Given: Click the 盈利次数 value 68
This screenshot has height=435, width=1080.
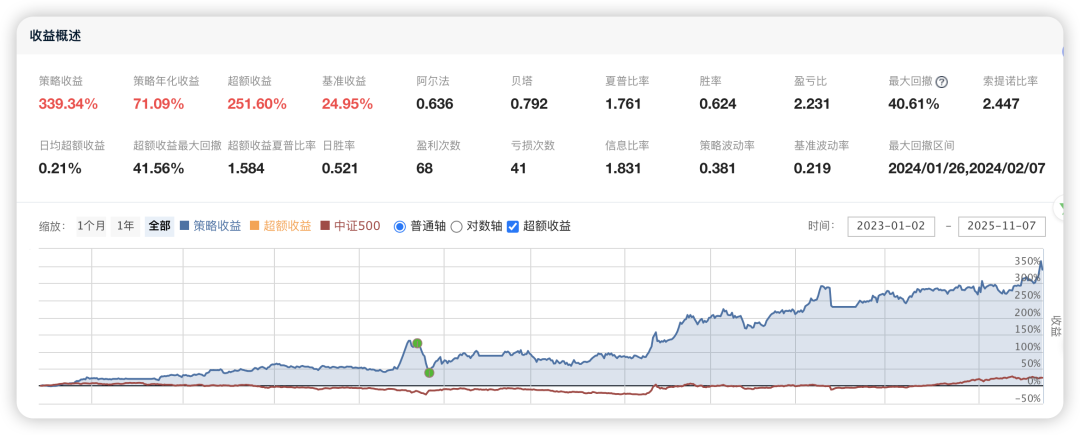Looking at the screenshot, I should point(424,169).
